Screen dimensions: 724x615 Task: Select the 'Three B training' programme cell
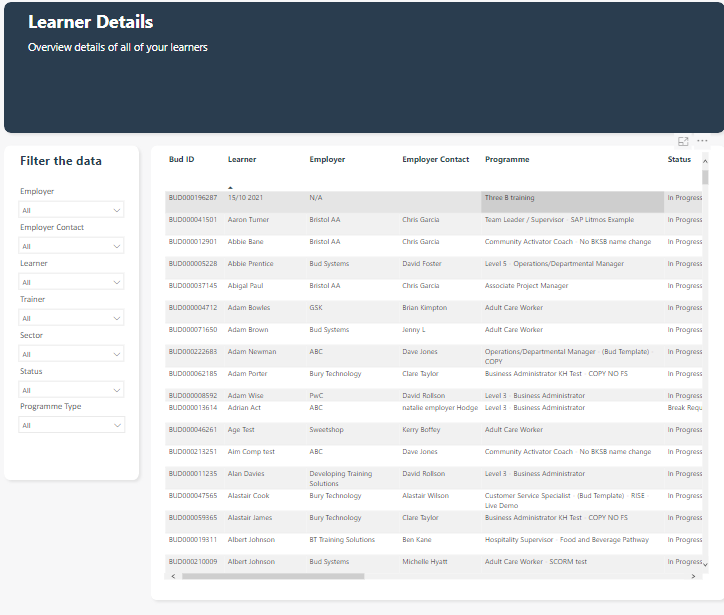coord(572,202)
